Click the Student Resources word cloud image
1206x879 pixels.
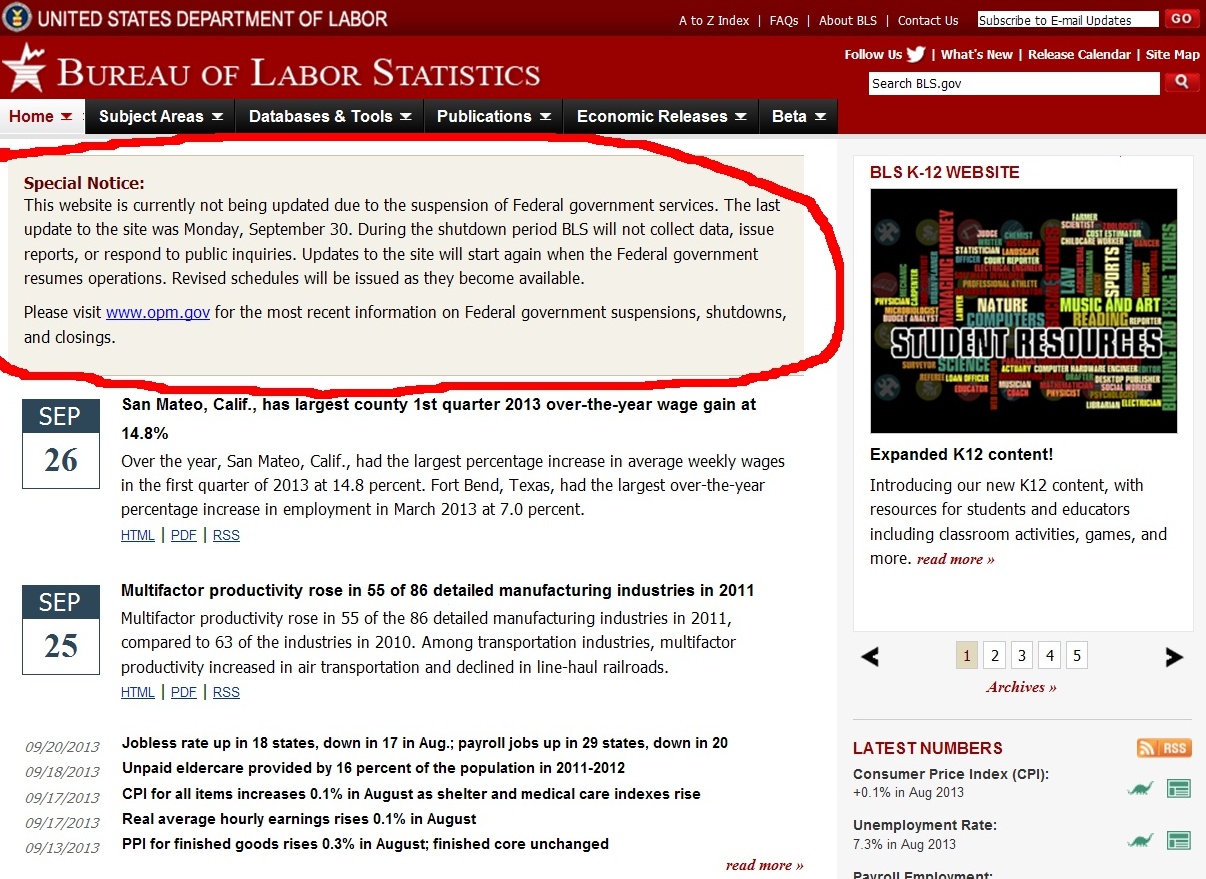[1023, 311]
